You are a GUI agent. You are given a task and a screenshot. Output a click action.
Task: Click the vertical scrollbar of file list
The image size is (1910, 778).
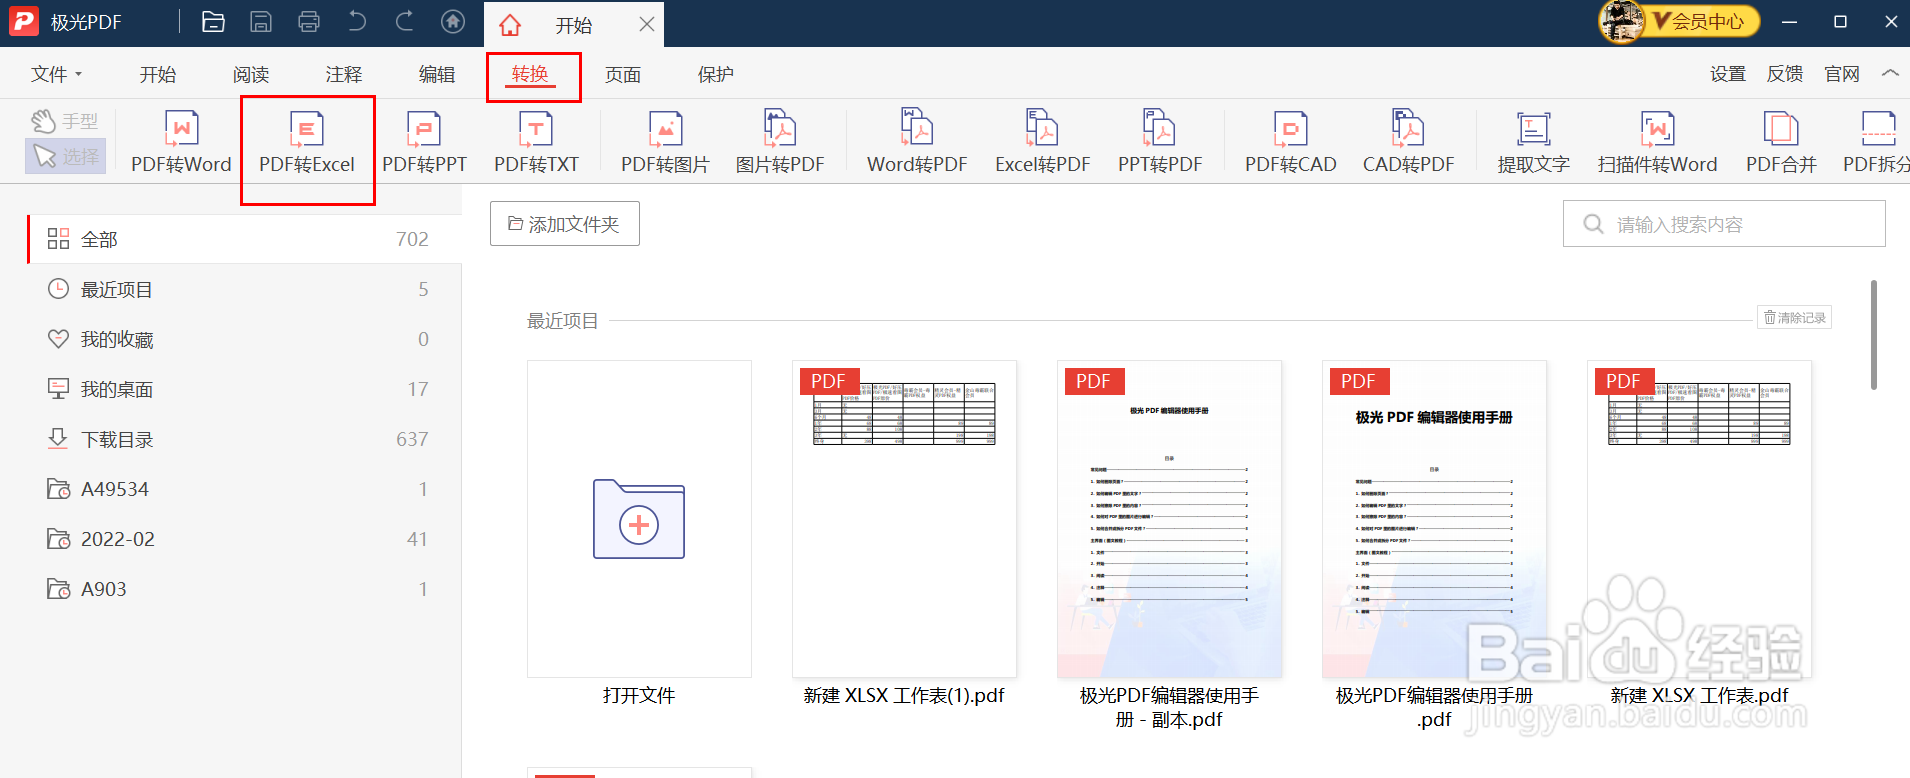tap(1873, 335)
